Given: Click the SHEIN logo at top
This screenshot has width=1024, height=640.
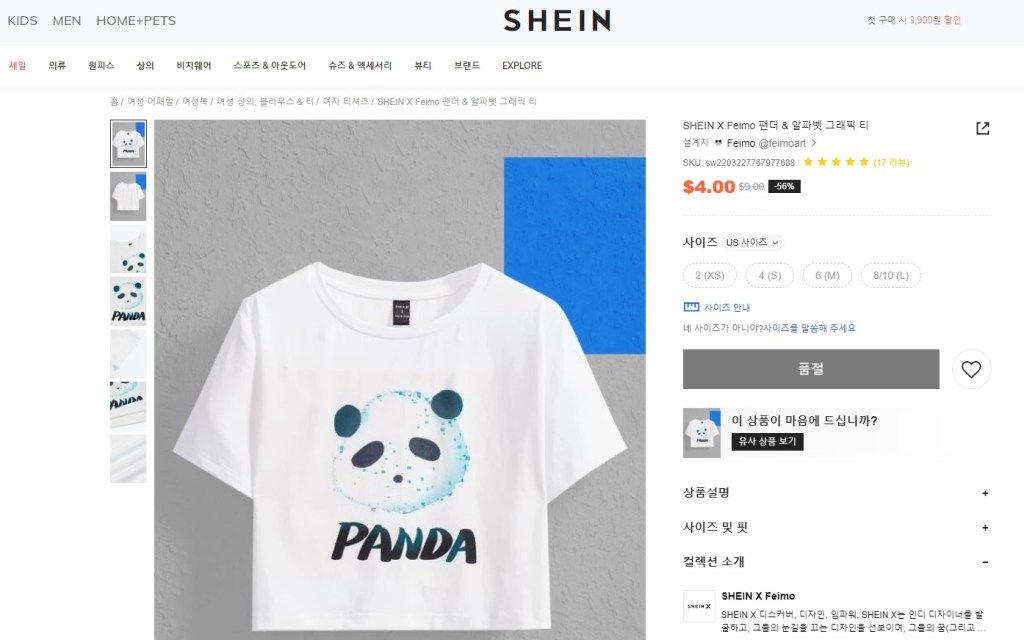Looking at the screenshot, I should pyautogui.click(x=557, y=20).
